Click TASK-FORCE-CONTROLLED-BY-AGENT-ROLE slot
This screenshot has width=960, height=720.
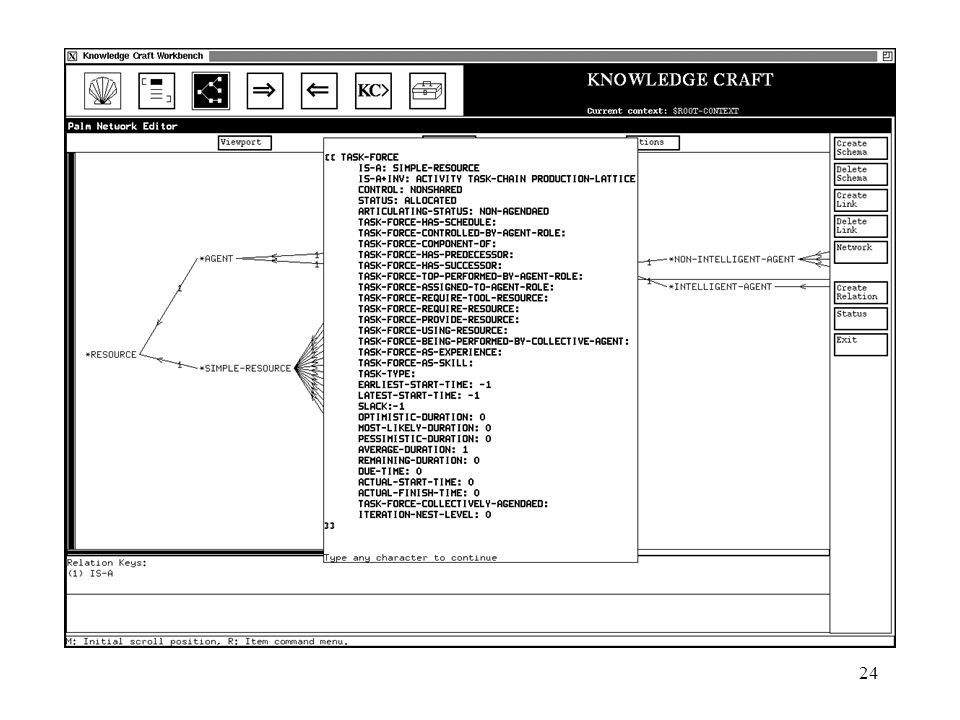pyautogui.click(x=462, y=233)
